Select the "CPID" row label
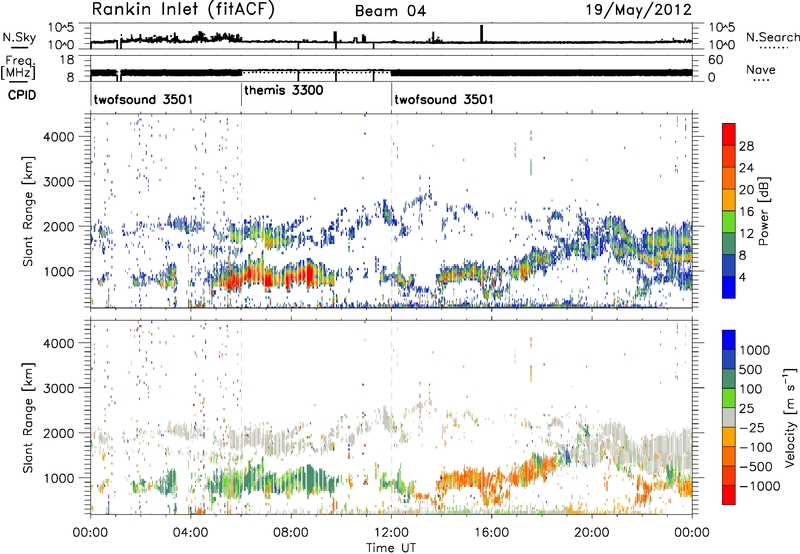This screenshot has width=800, height=554. pos(22,95)
